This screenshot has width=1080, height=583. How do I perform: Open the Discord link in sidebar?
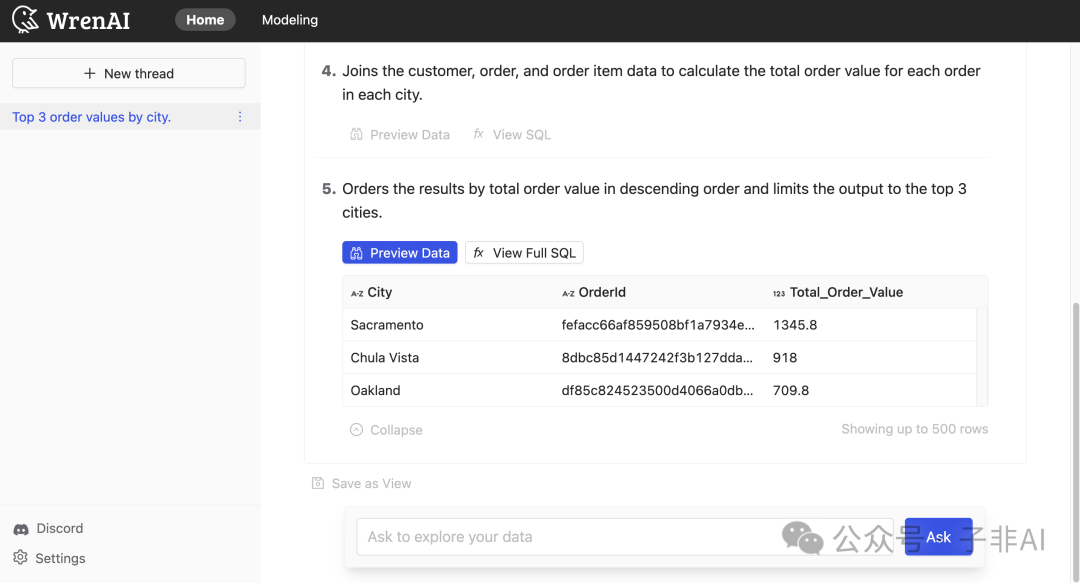coord(59,528)
